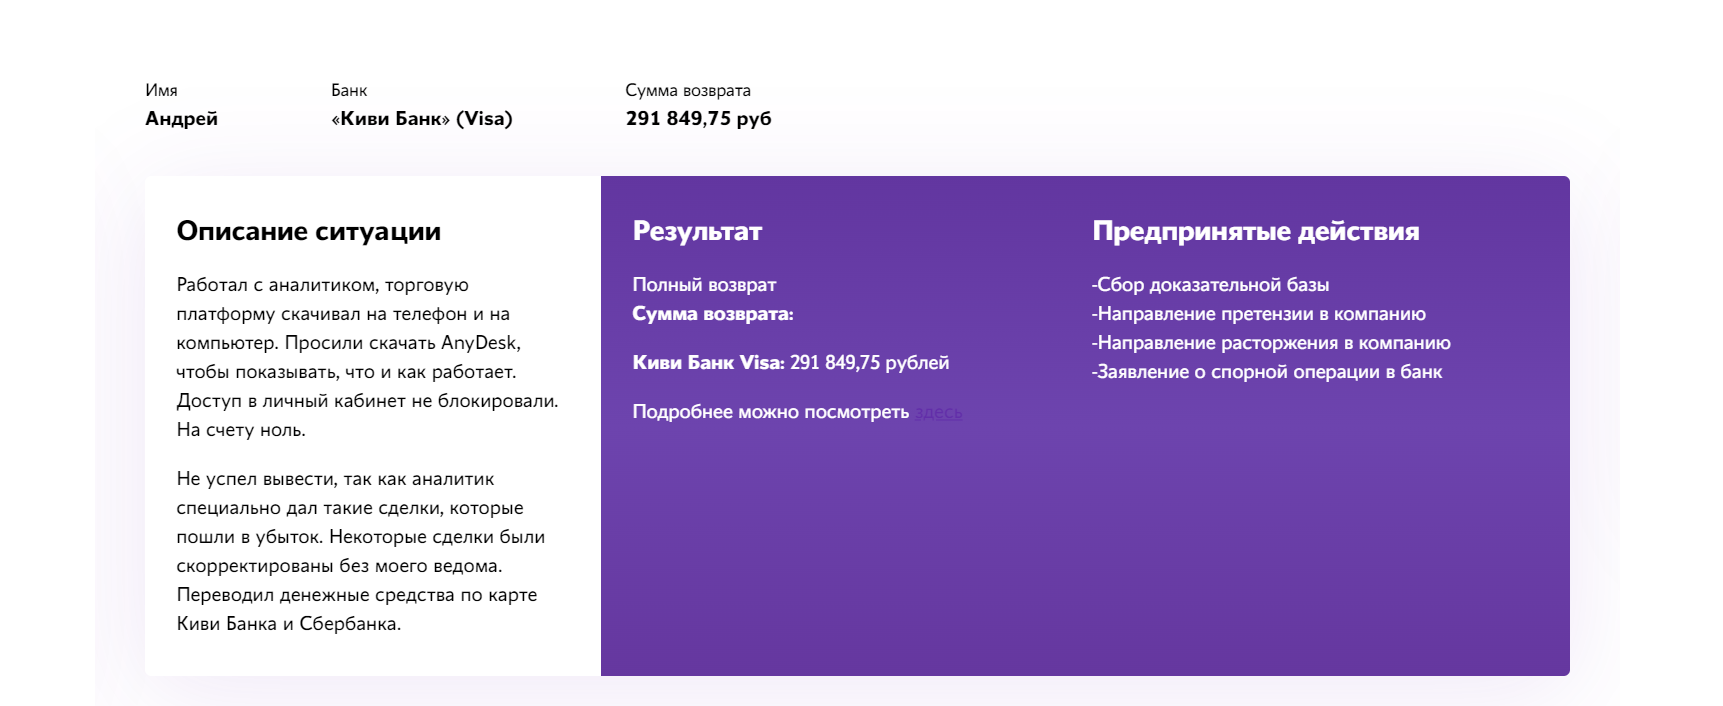Click the 'Результат' heading
1723x706 pixels.
tap(697, 231)
